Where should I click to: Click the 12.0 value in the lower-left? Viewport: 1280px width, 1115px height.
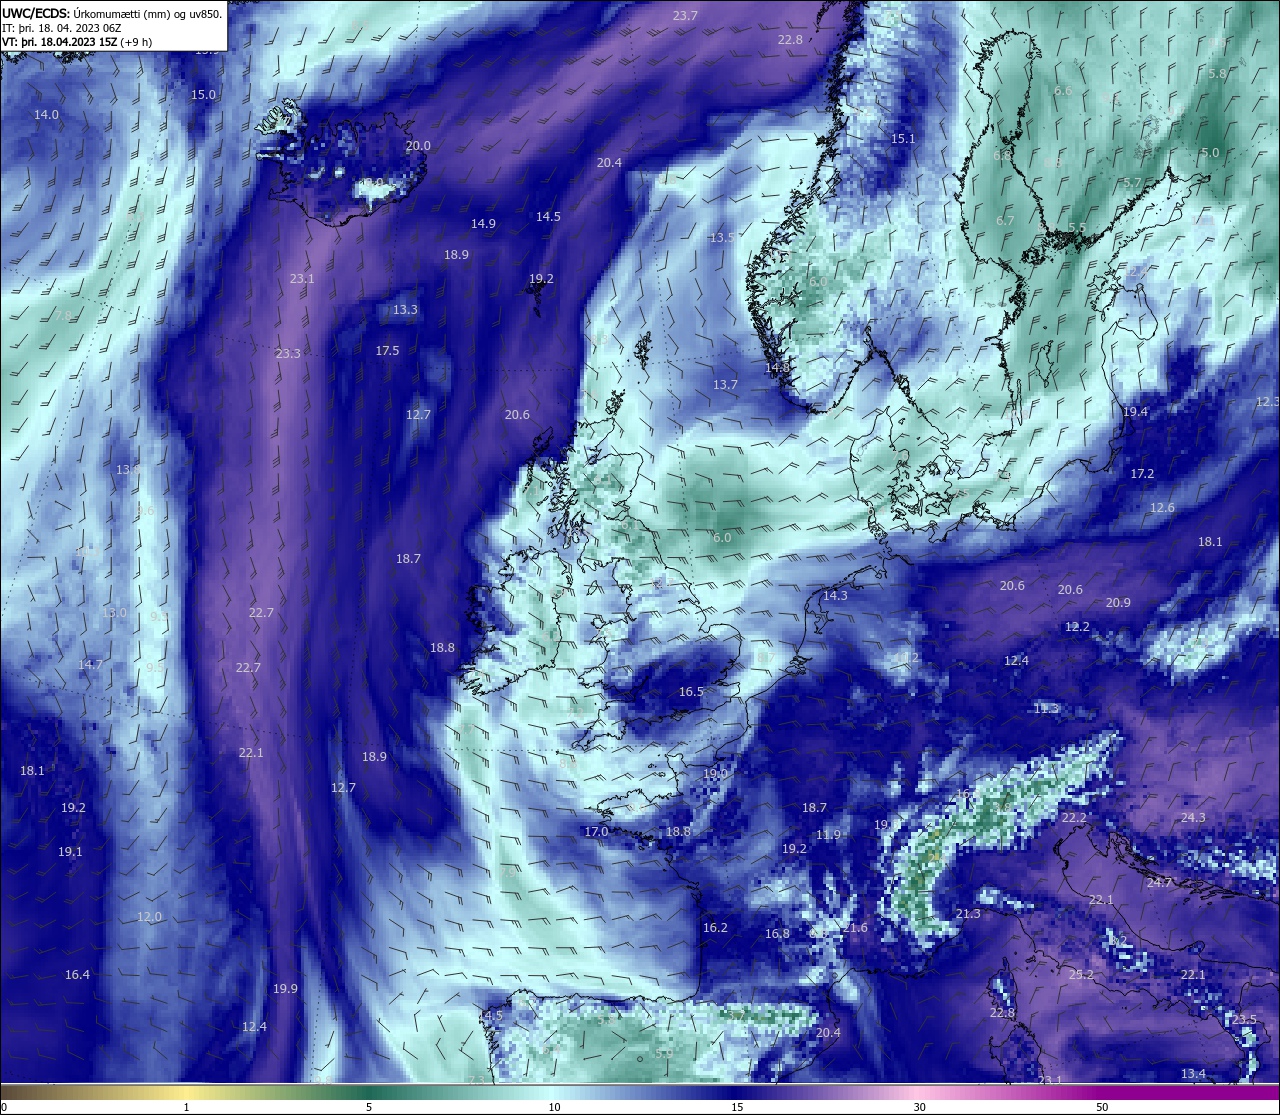(149, 917)
